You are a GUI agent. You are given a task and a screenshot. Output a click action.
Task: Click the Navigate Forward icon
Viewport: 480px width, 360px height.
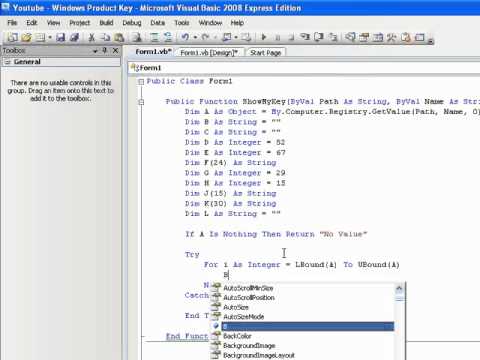click(246, 37)
